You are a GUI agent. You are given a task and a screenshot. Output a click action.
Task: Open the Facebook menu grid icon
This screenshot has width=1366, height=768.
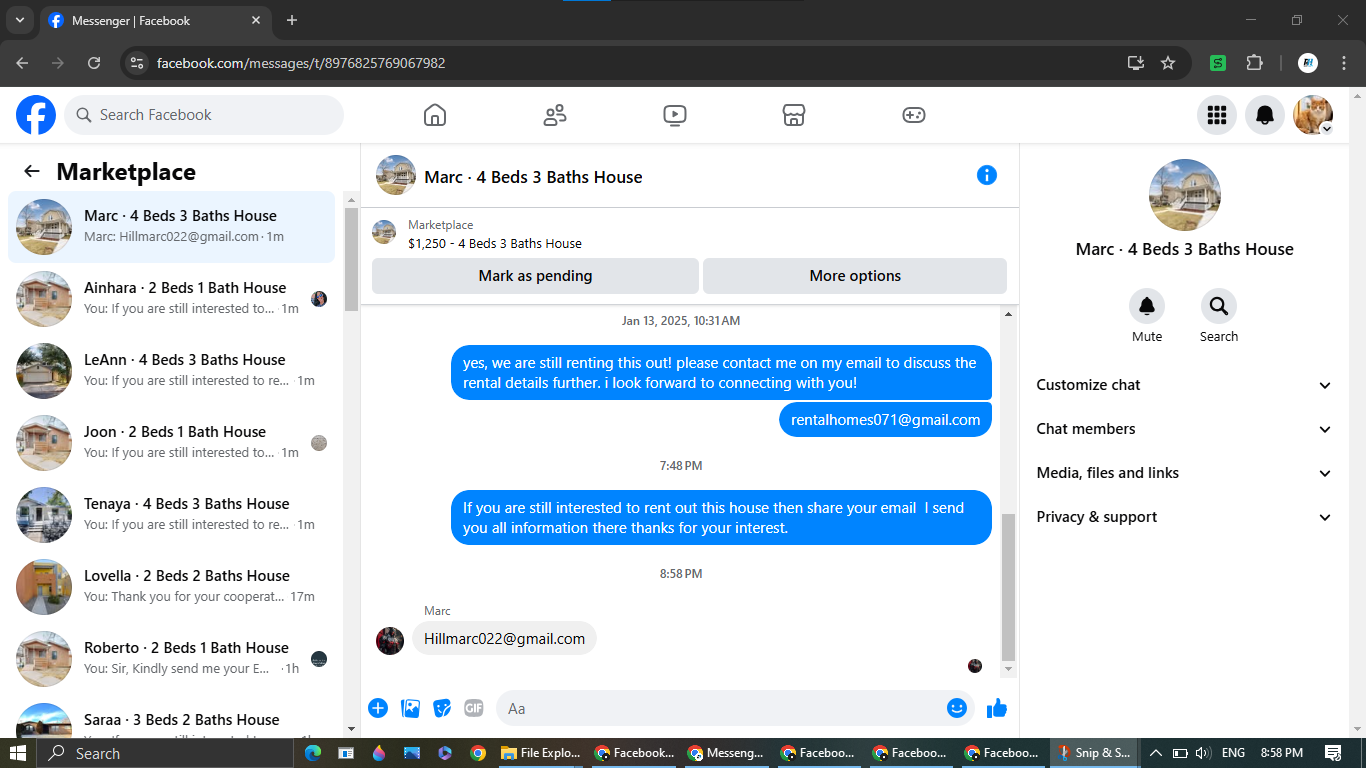[x=1217, y=115]
